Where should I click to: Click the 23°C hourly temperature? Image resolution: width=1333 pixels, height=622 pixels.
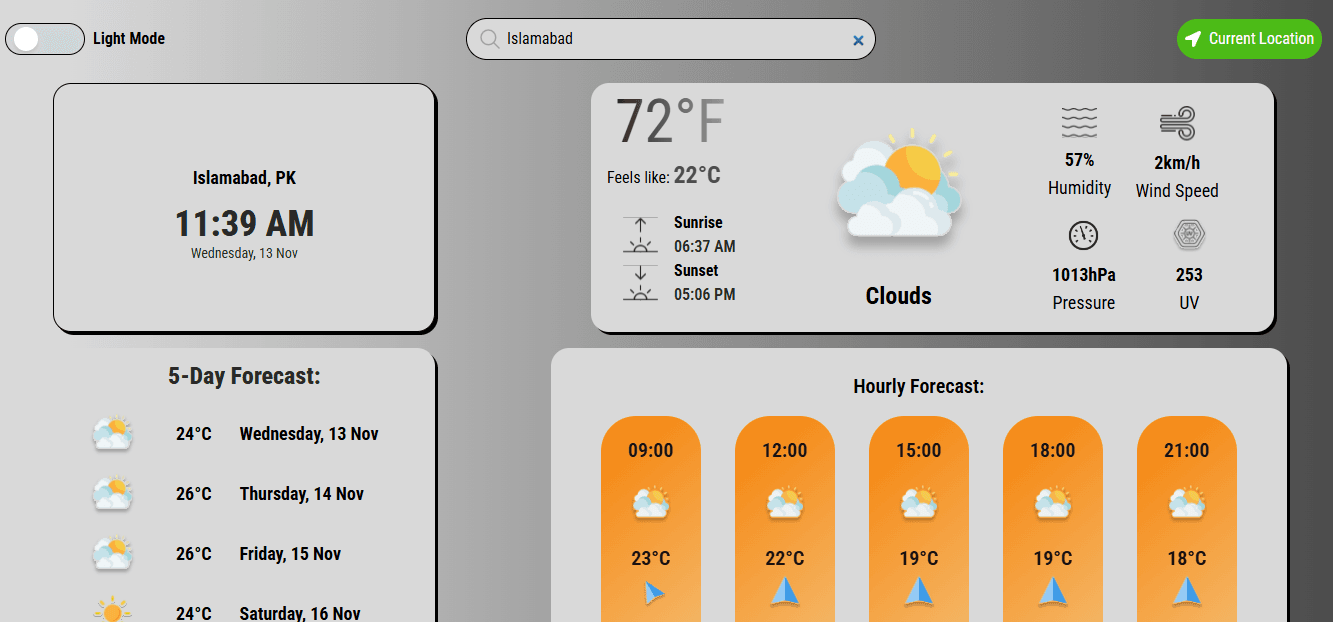click(x=651, y=559)
